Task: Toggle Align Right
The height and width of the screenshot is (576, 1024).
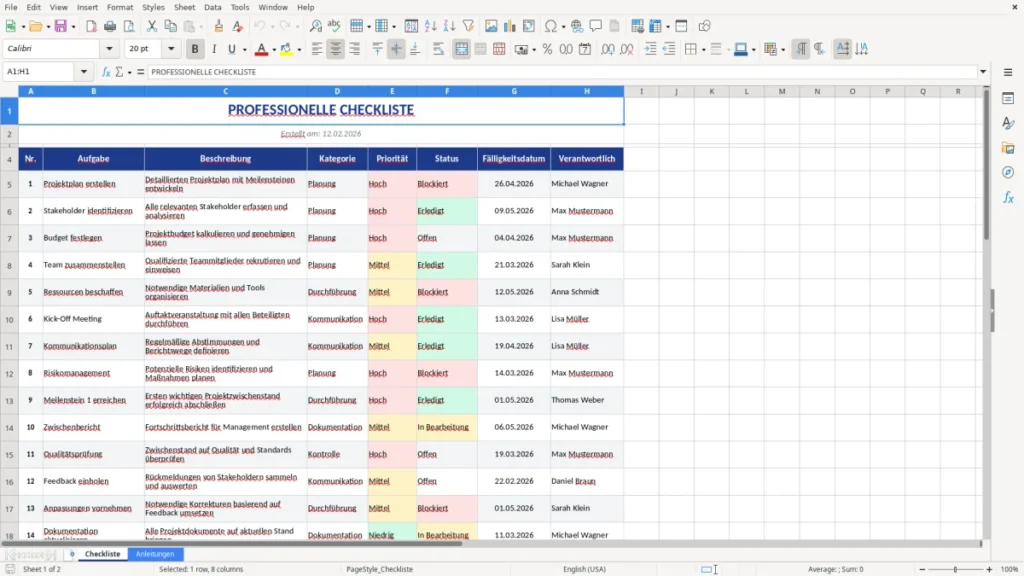Action: pyautogui.click(x=355, y=49)
